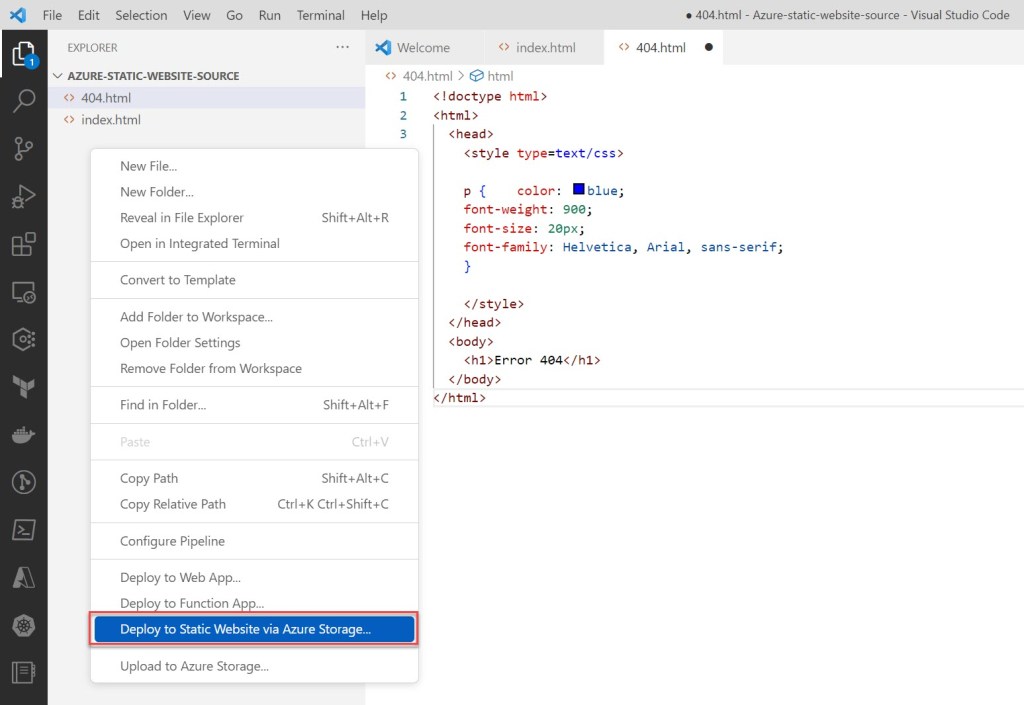Open the Extensions view
Screen dimensions: 1024x705
click(x=24, y=245)
